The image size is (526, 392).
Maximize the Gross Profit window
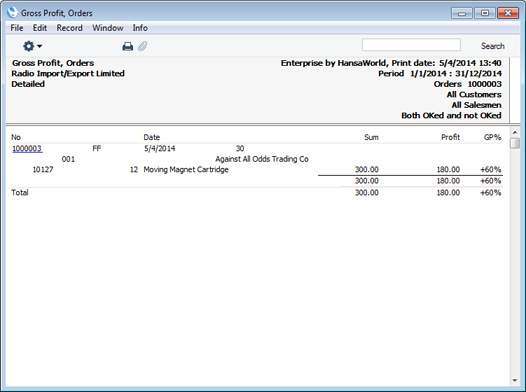coord(485,13)
